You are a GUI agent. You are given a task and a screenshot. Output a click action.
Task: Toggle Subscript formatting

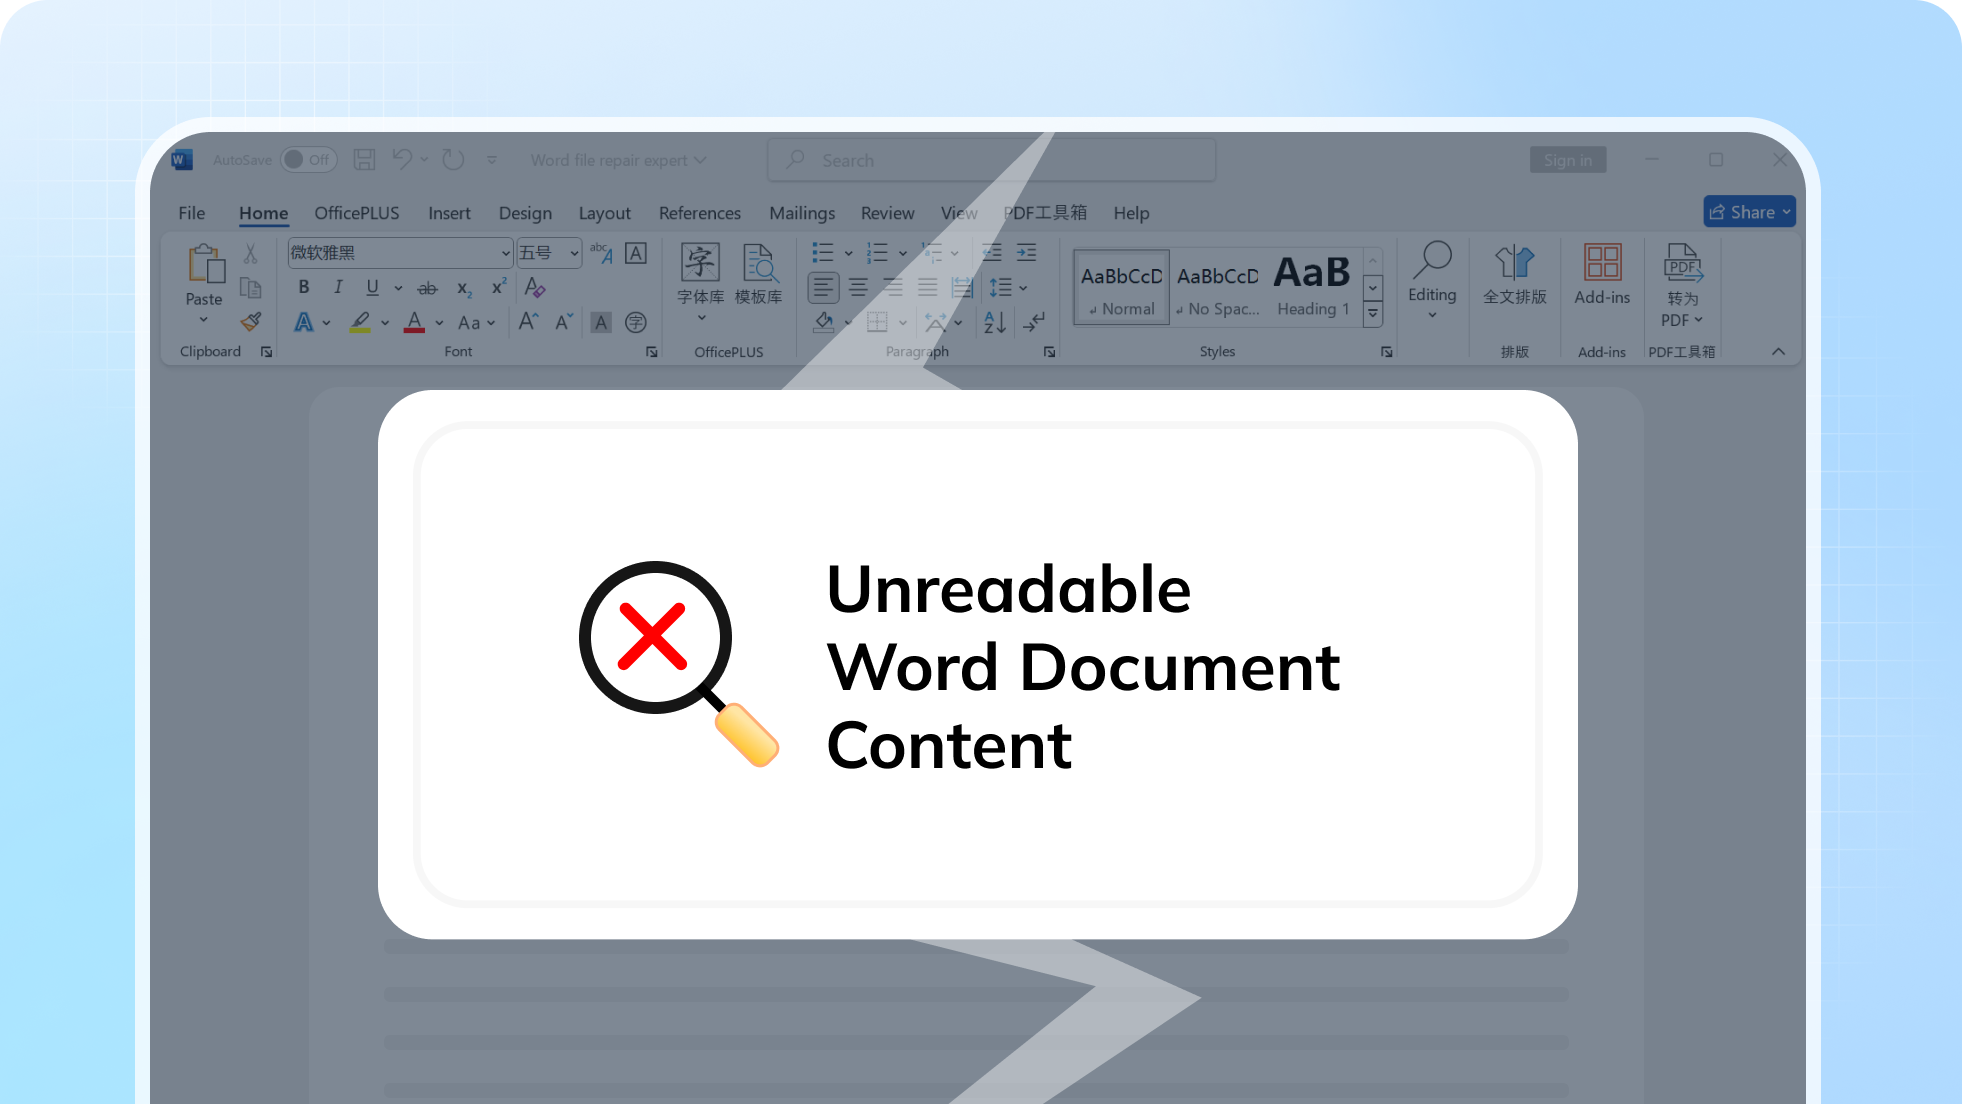tap(464, 288)
